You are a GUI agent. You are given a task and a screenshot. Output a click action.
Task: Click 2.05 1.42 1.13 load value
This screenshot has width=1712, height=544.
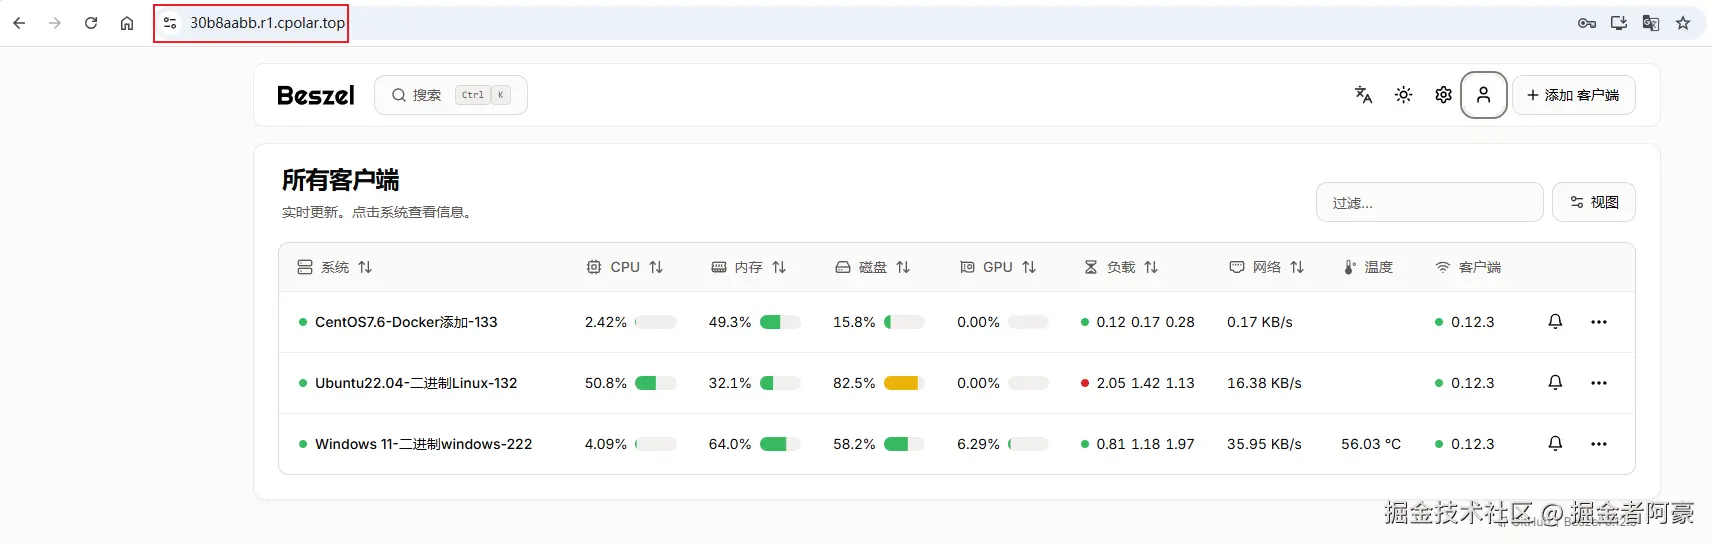coord(1145,383)
